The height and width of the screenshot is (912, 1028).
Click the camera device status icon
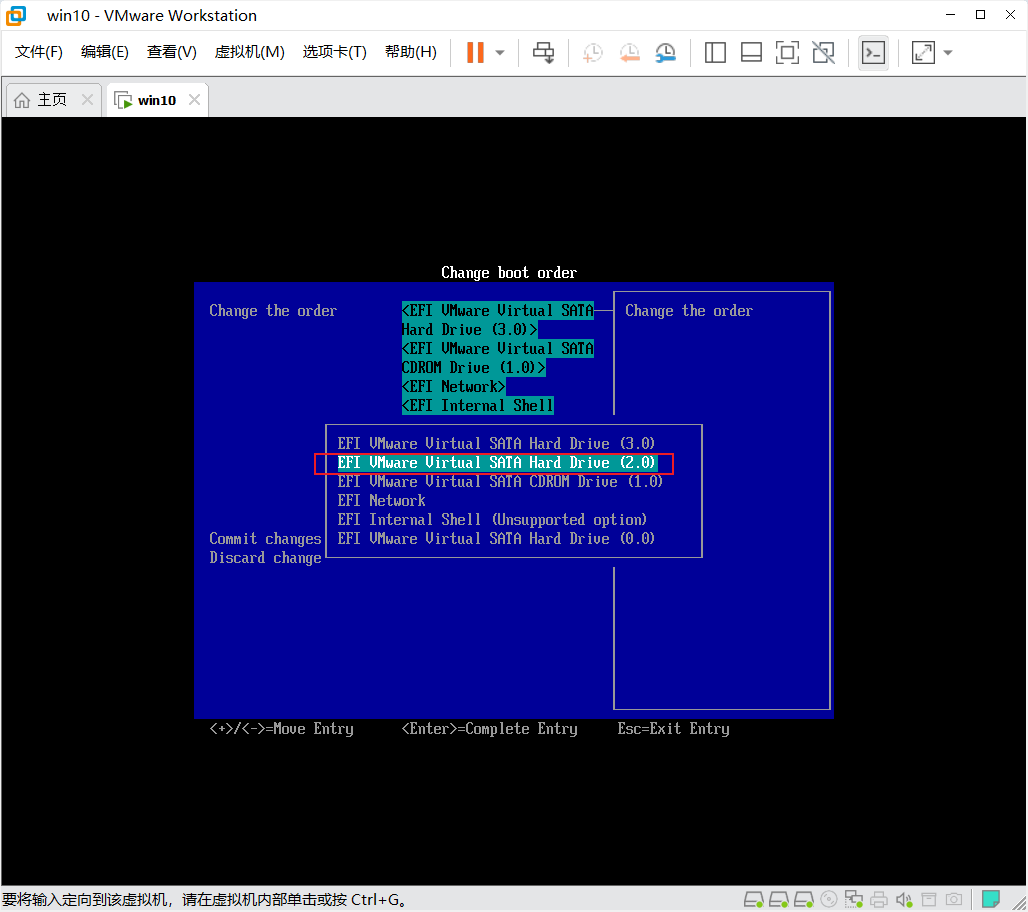[954, 899]
